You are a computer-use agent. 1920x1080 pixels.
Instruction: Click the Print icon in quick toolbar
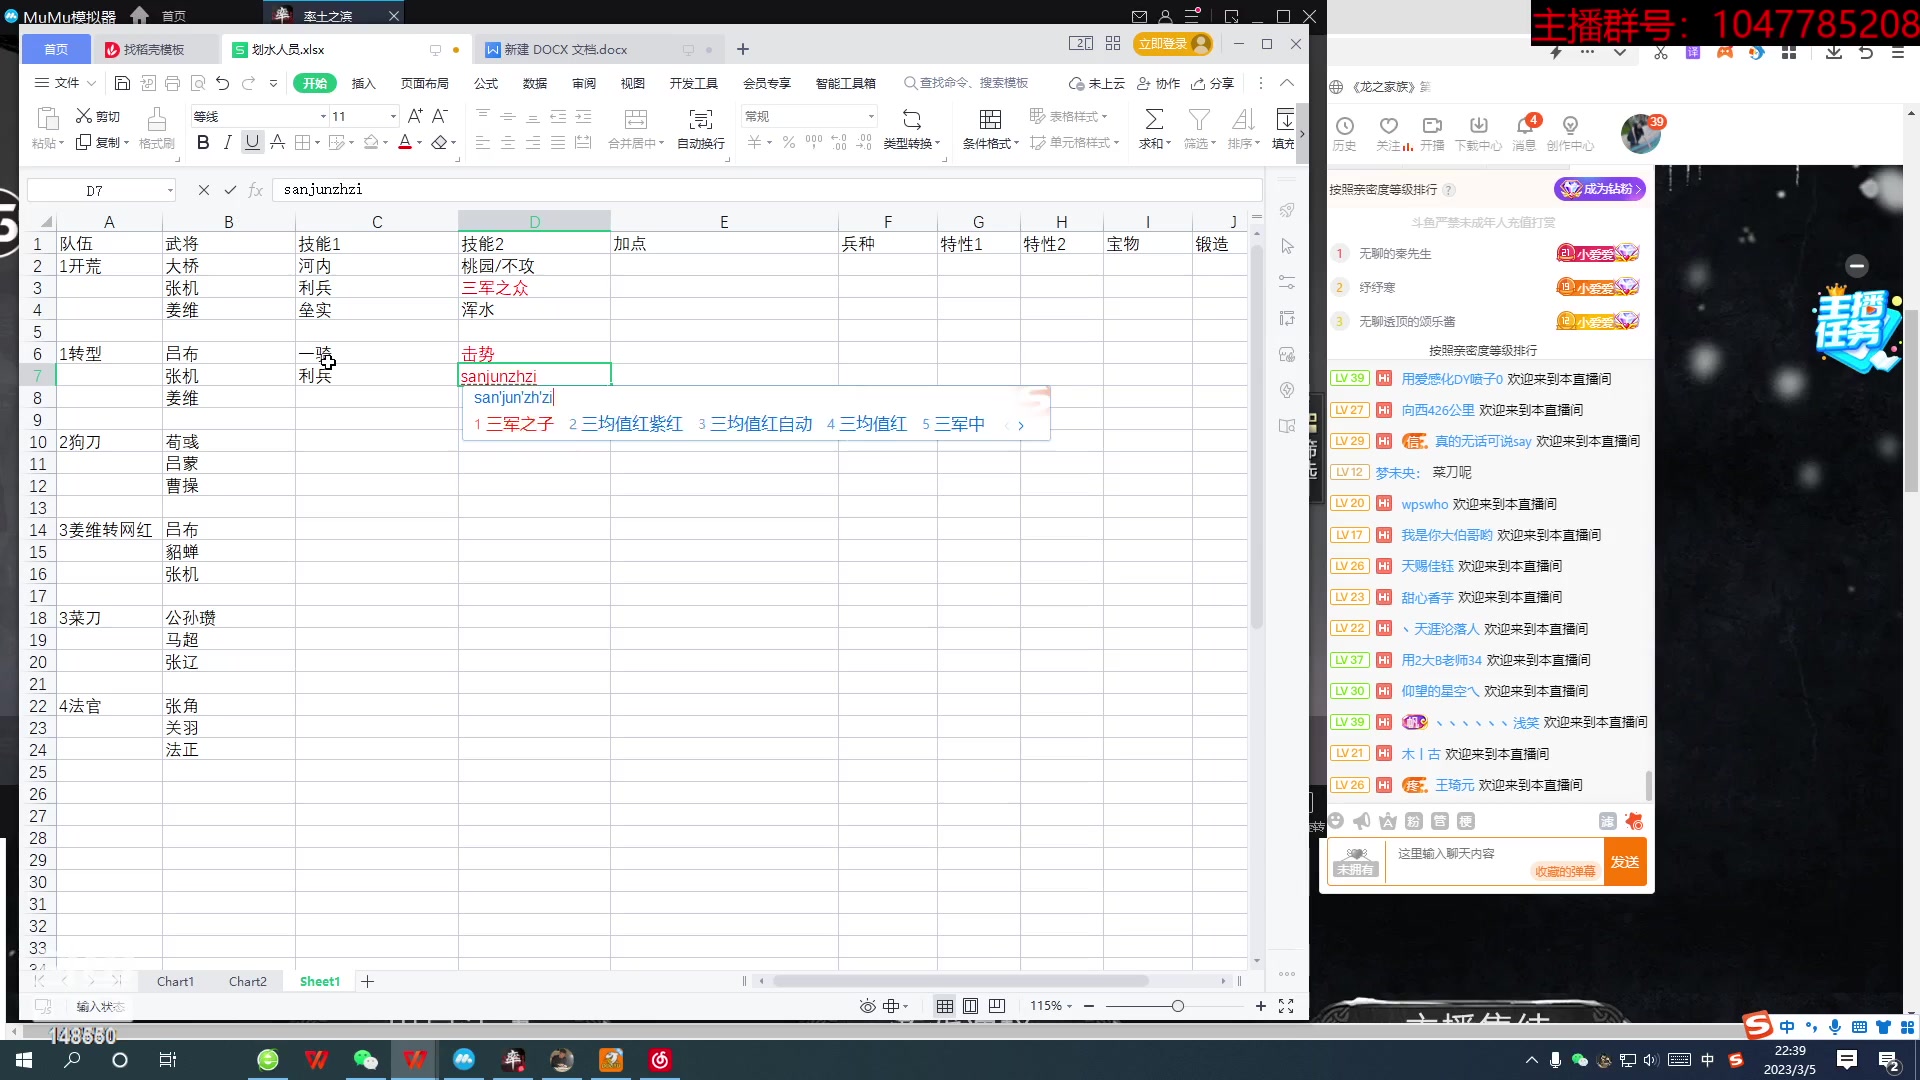tap(172, 83)
